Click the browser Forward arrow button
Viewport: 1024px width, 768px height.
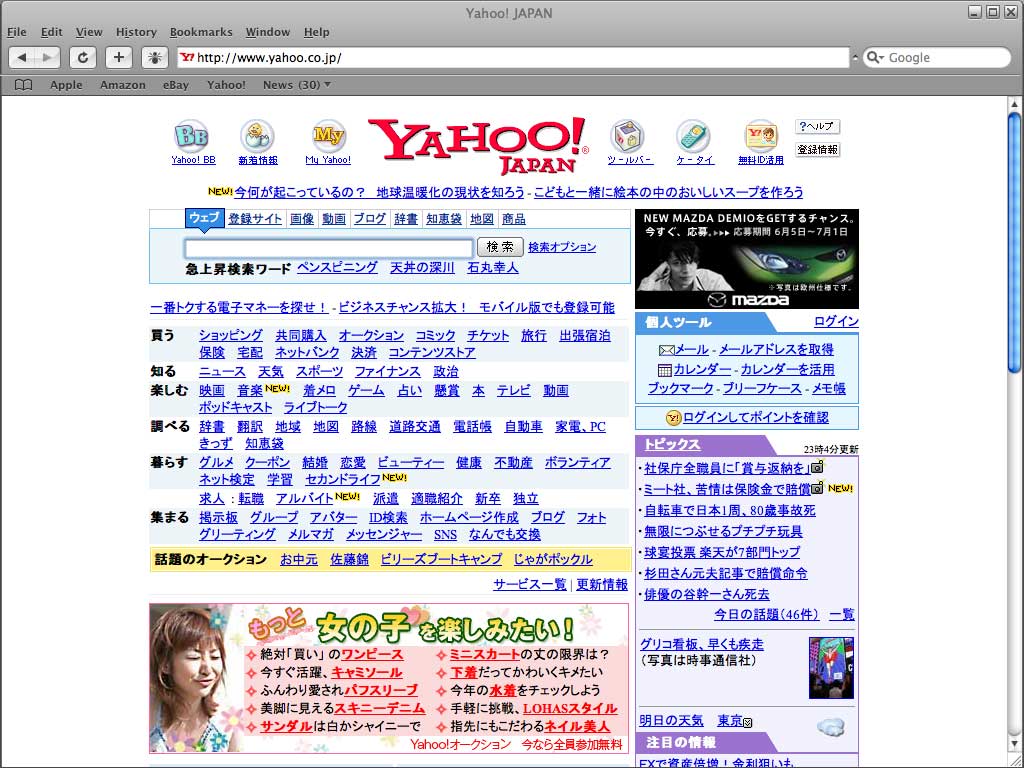click(47, 57)
